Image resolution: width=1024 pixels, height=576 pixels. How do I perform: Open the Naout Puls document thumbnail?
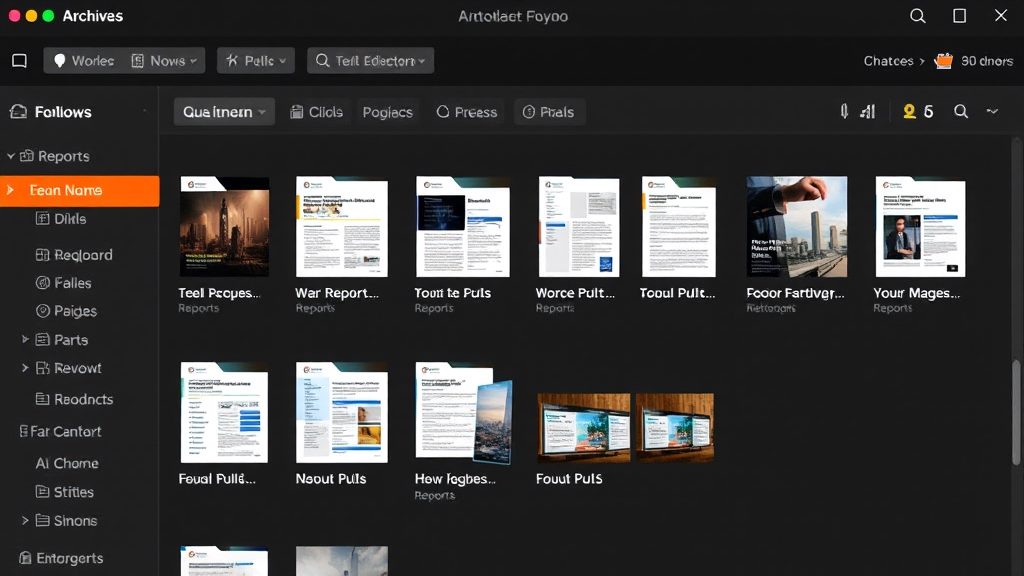[x=342, y=413]
